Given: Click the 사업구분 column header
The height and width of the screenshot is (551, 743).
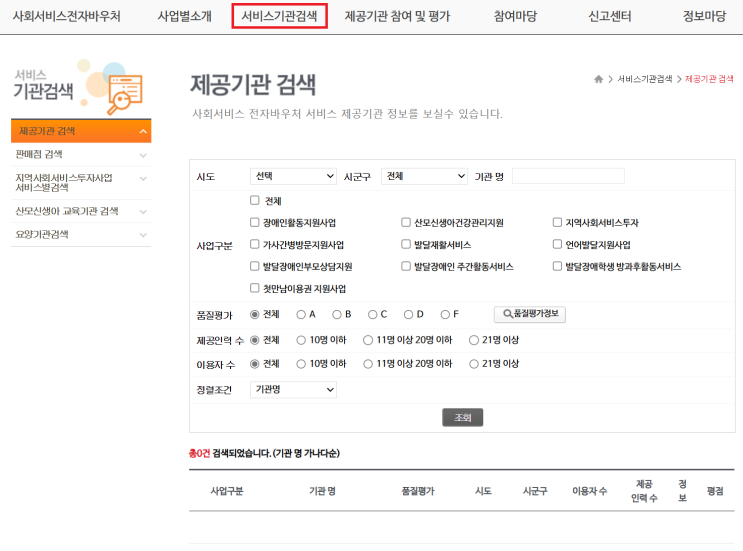Looking at the screenshot, I should coord(227,491).
